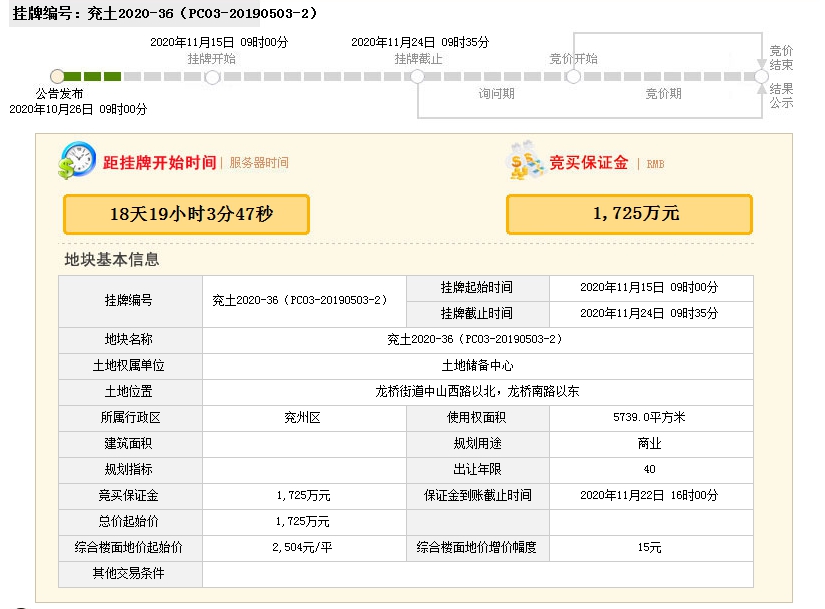Click the clock icon beside 距挂牌开始时间
The width and height of the screenshot is (825, 609).
(77, 160)
